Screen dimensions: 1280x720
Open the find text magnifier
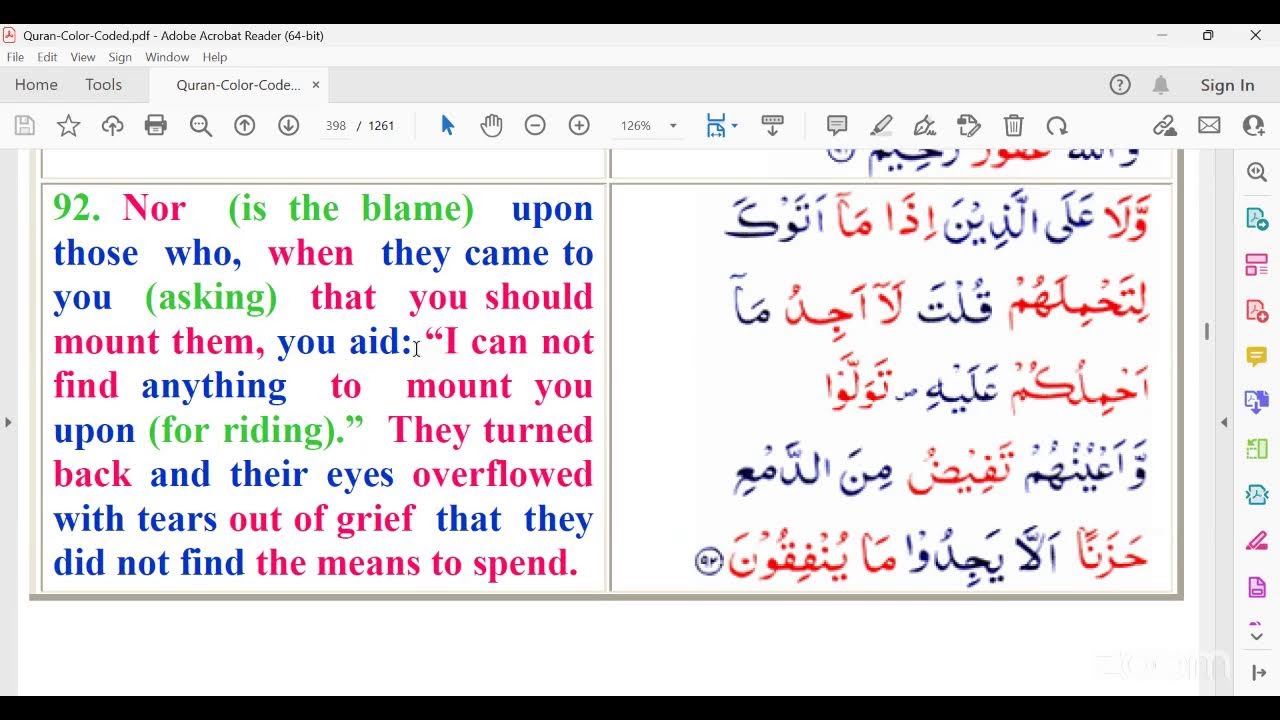[x=200, y=126]
